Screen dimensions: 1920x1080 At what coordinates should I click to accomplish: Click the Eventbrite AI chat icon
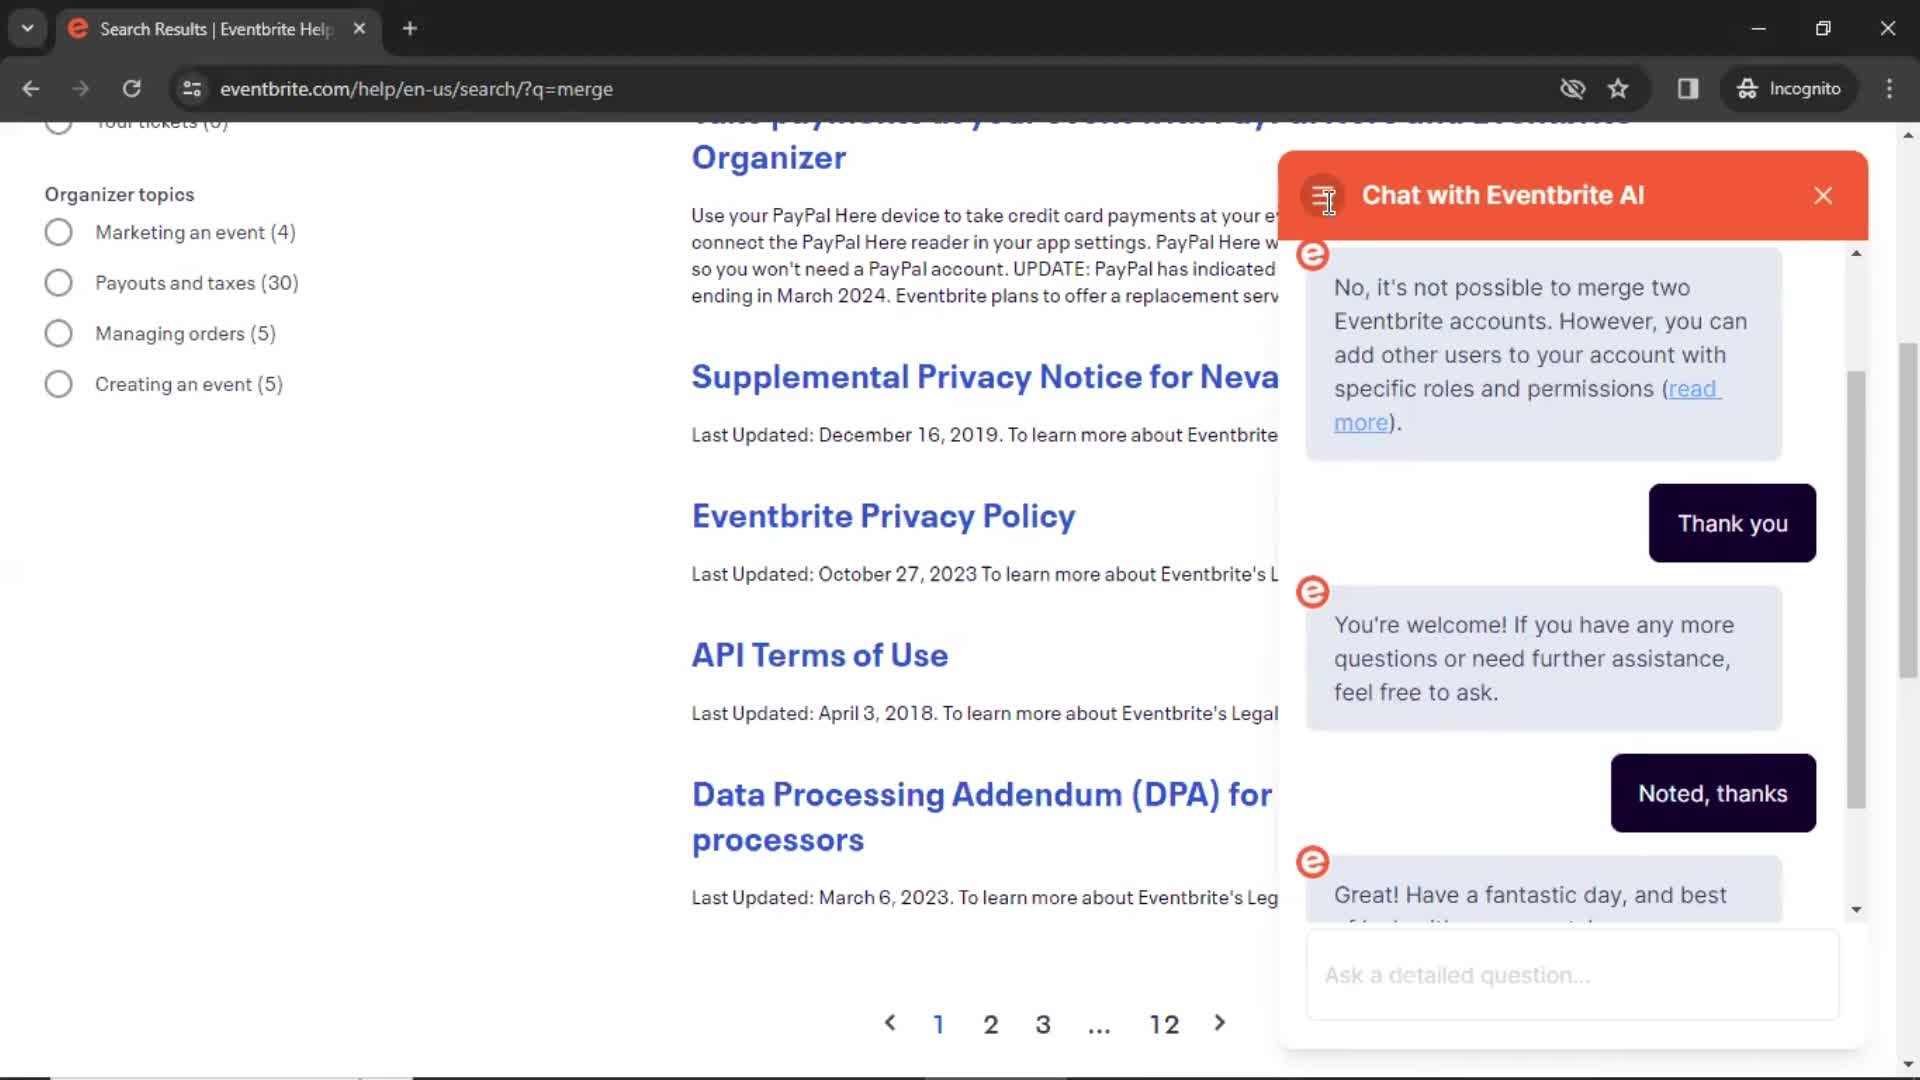[1325, 195]
